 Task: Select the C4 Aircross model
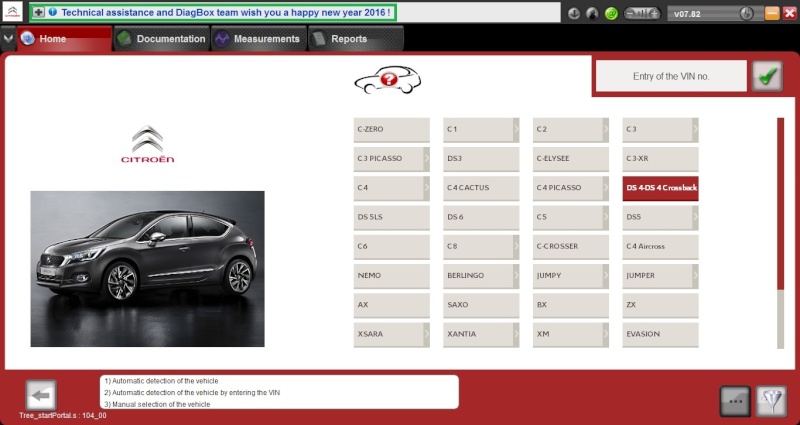point(660,246)
